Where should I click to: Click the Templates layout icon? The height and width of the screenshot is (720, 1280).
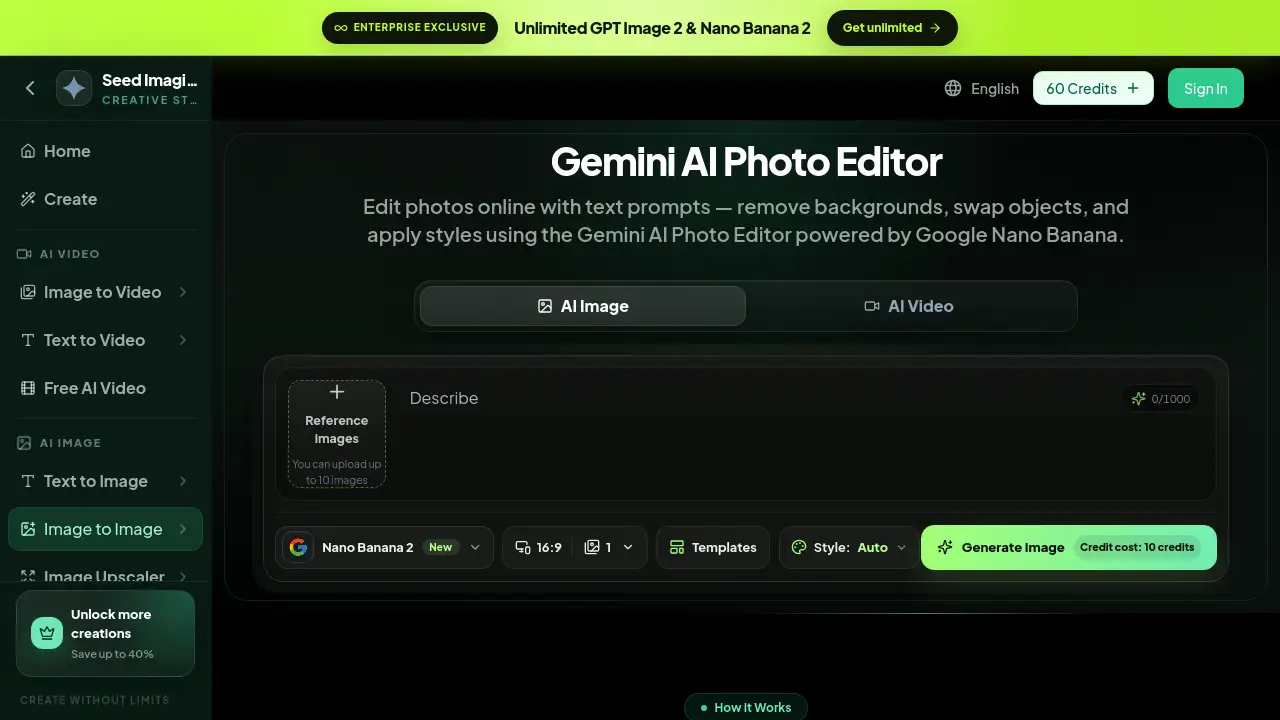click(677, 547)
